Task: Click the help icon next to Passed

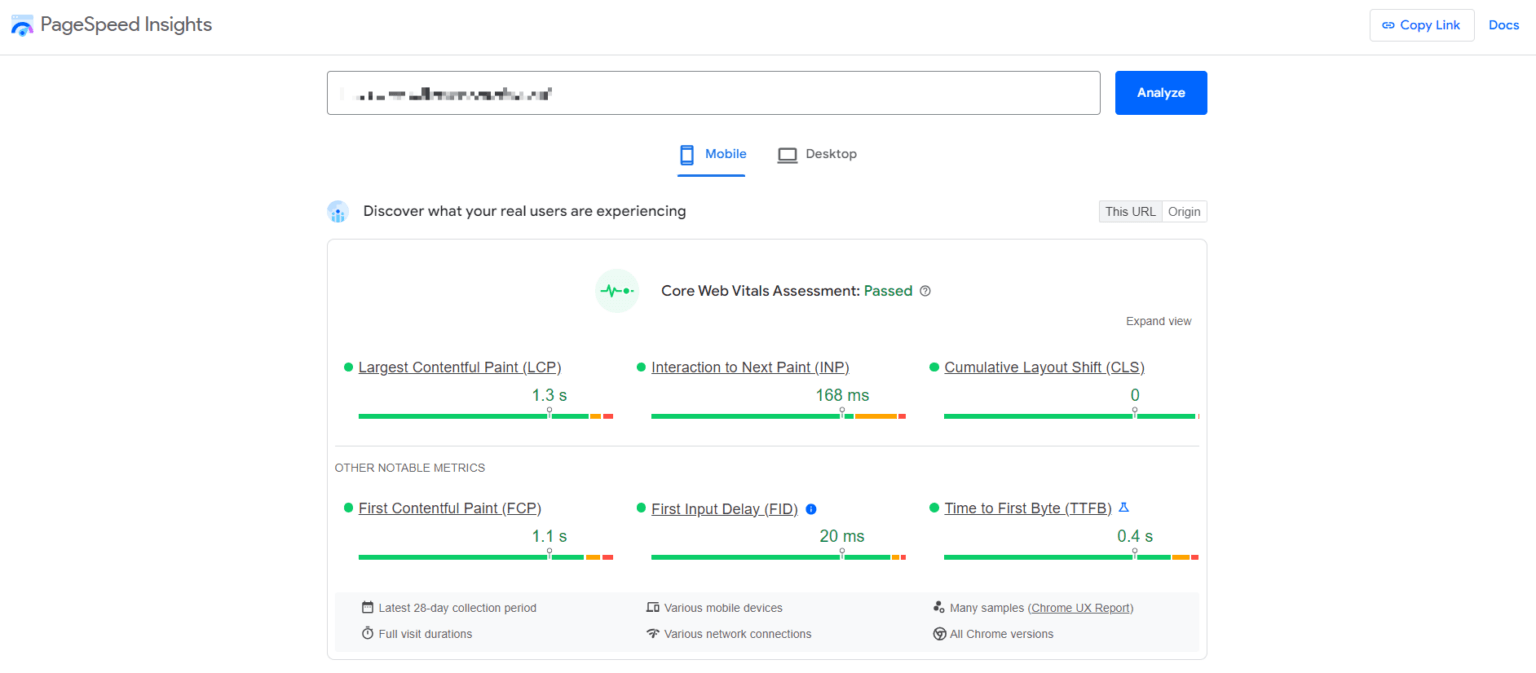Action: 925,290
